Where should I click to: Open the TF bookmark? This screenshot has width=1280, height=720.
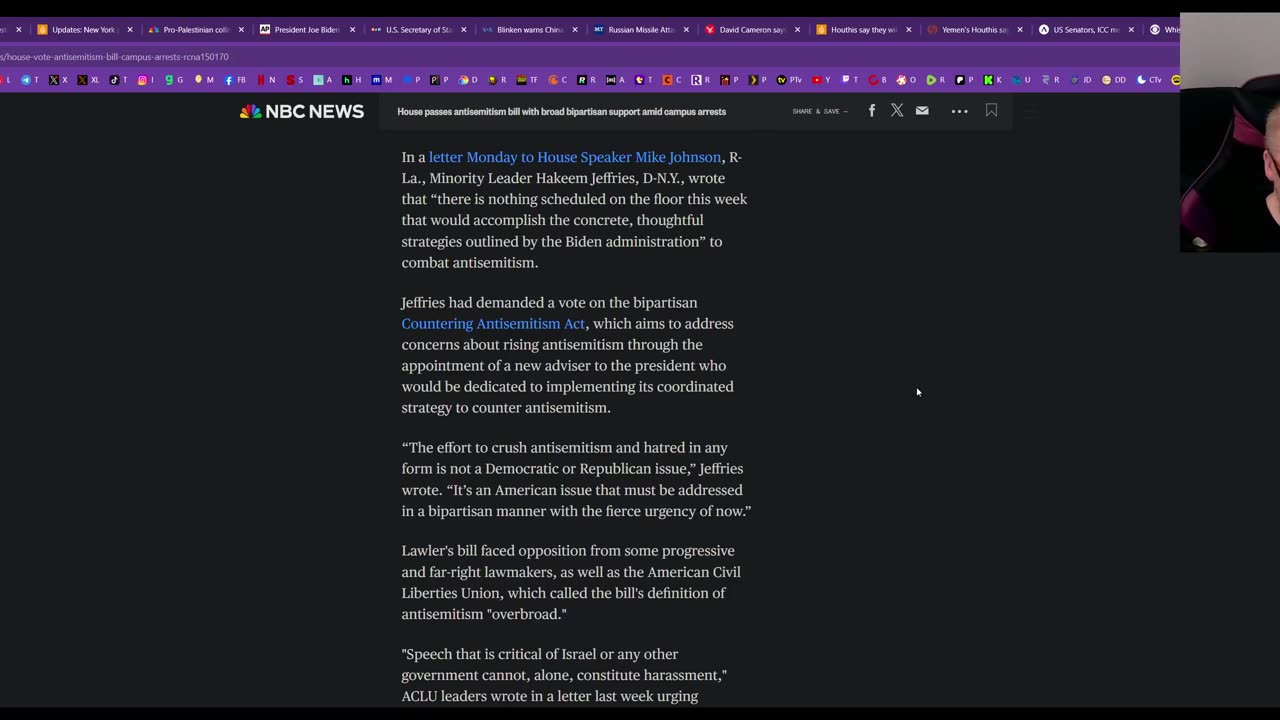pyautogui.click(x=527, y=80)
